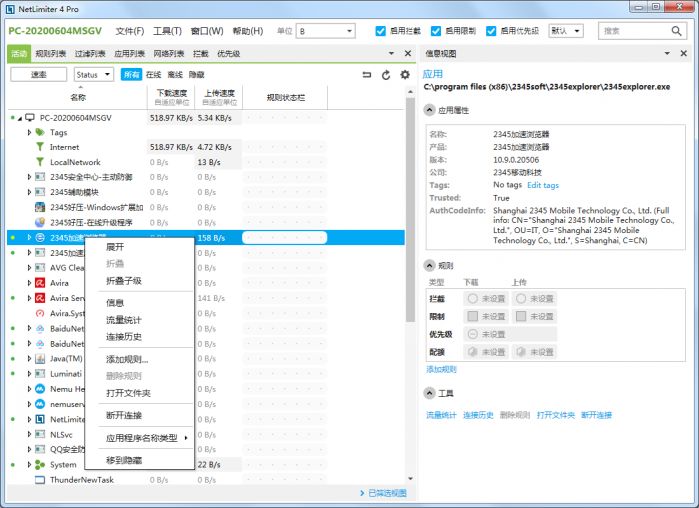The width and height of the screenshot is (699, 508).
Task: Click the search magnifier icon
Action: point(676,31)
